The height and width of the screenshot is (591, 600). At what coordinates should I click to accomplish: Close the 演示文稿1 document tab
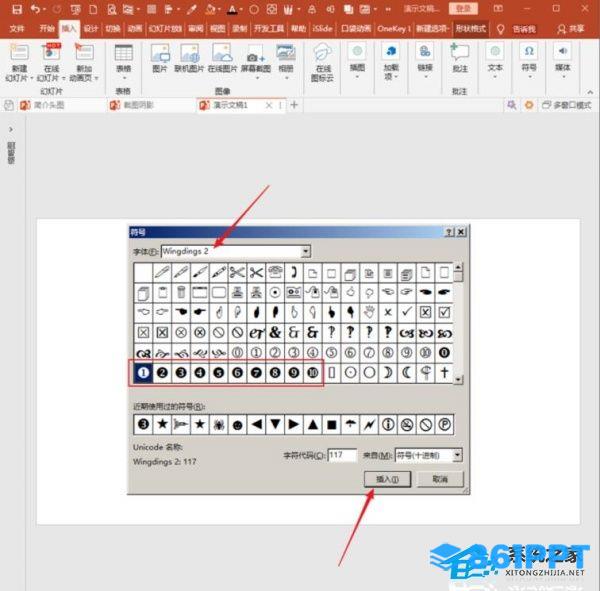pos(269,105)
